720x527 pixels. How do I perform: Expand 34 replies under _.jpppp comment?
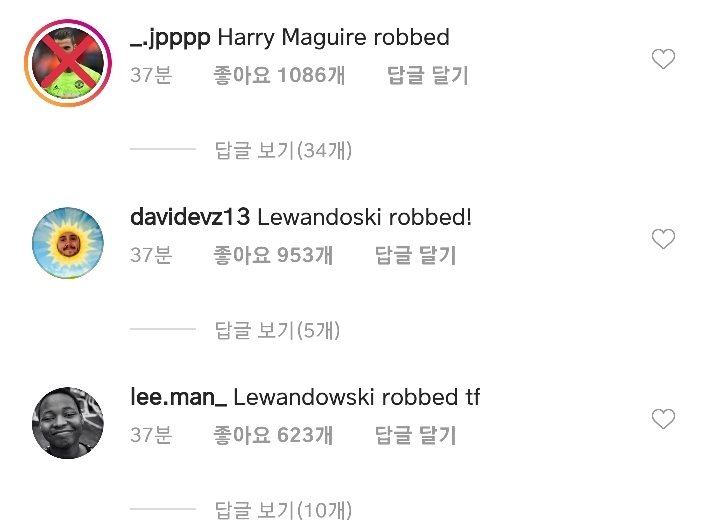click(x=283, y=150)
